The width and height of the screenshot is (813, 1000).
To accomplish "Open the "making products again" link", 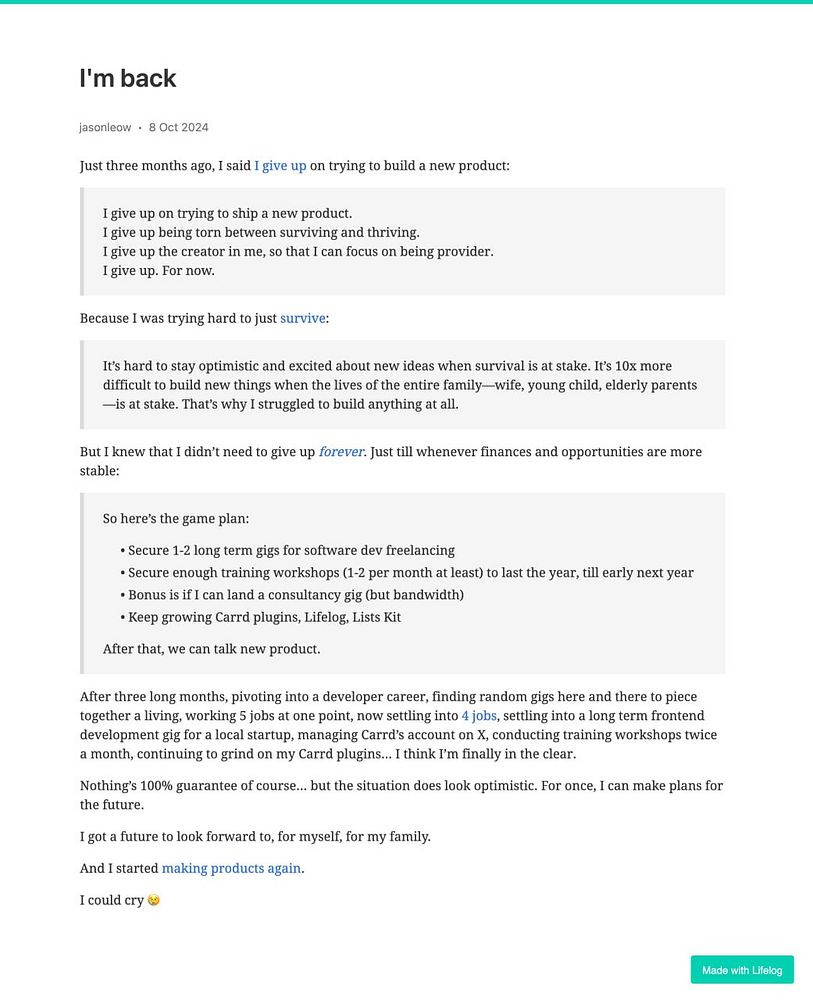I will tap(231, 869).
